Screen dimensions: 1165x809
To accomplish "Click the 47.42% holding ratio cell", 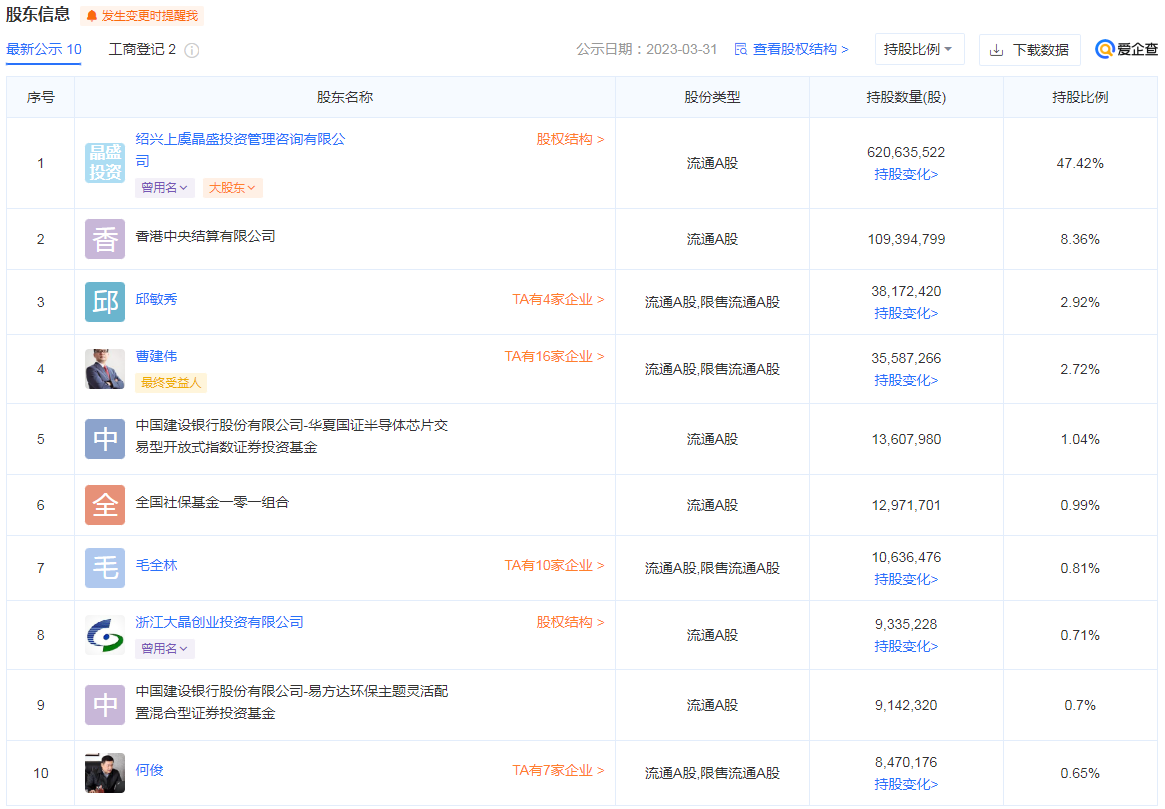I will 1080,163.
